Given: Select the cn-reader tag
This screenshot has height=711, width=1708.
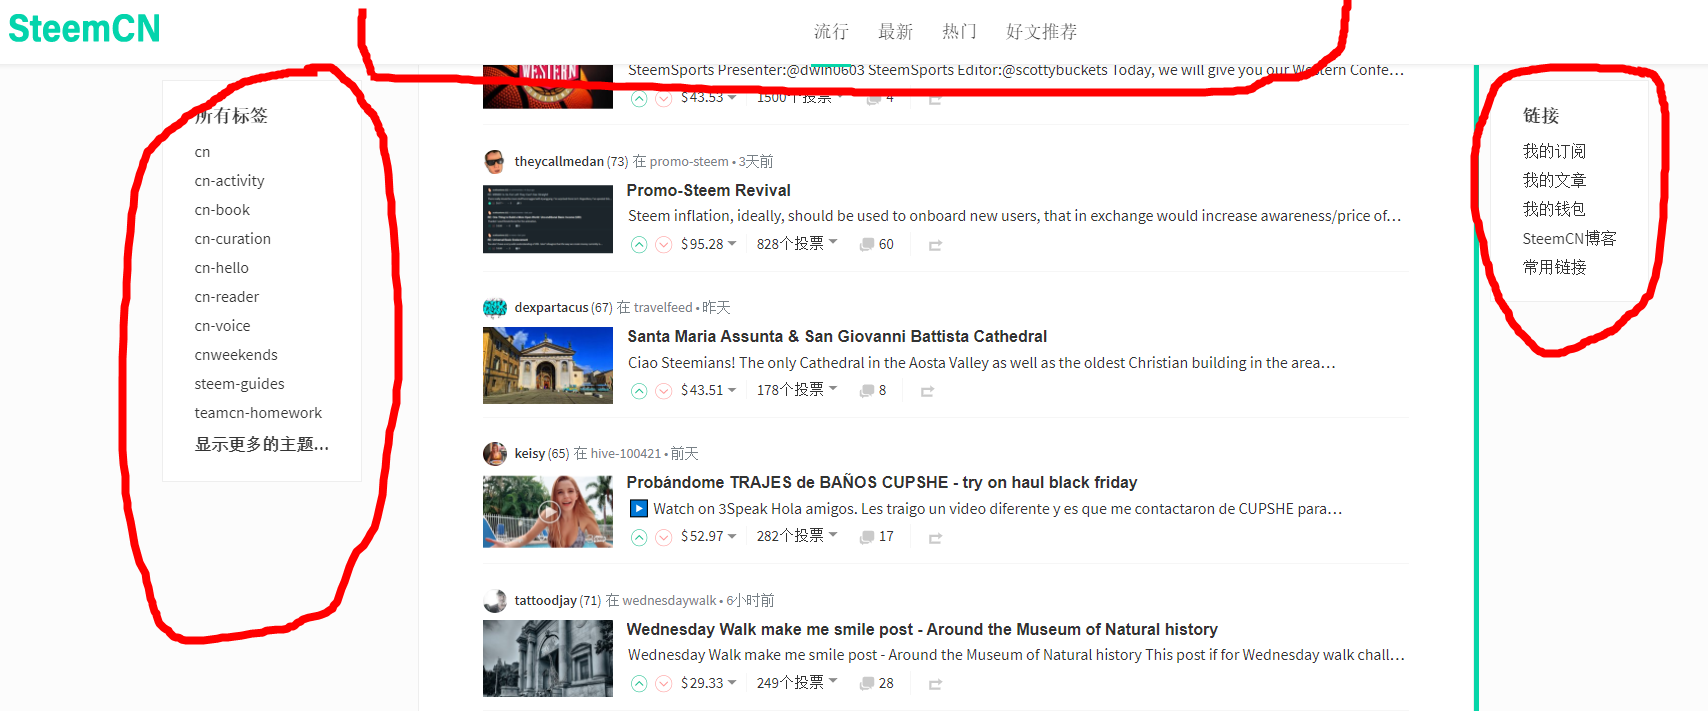Looking at the screenshot, I should coord(226,297).
